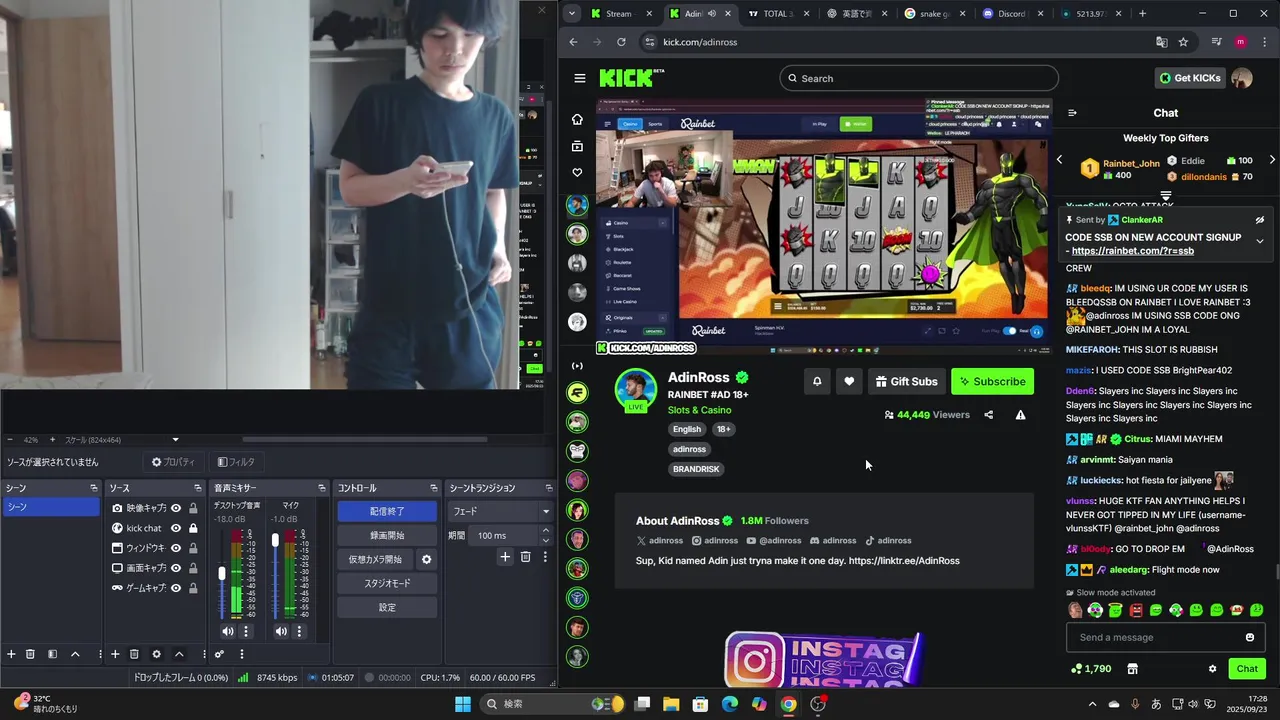
Task: Collapse the chat panel icon
Action: 1072,113
